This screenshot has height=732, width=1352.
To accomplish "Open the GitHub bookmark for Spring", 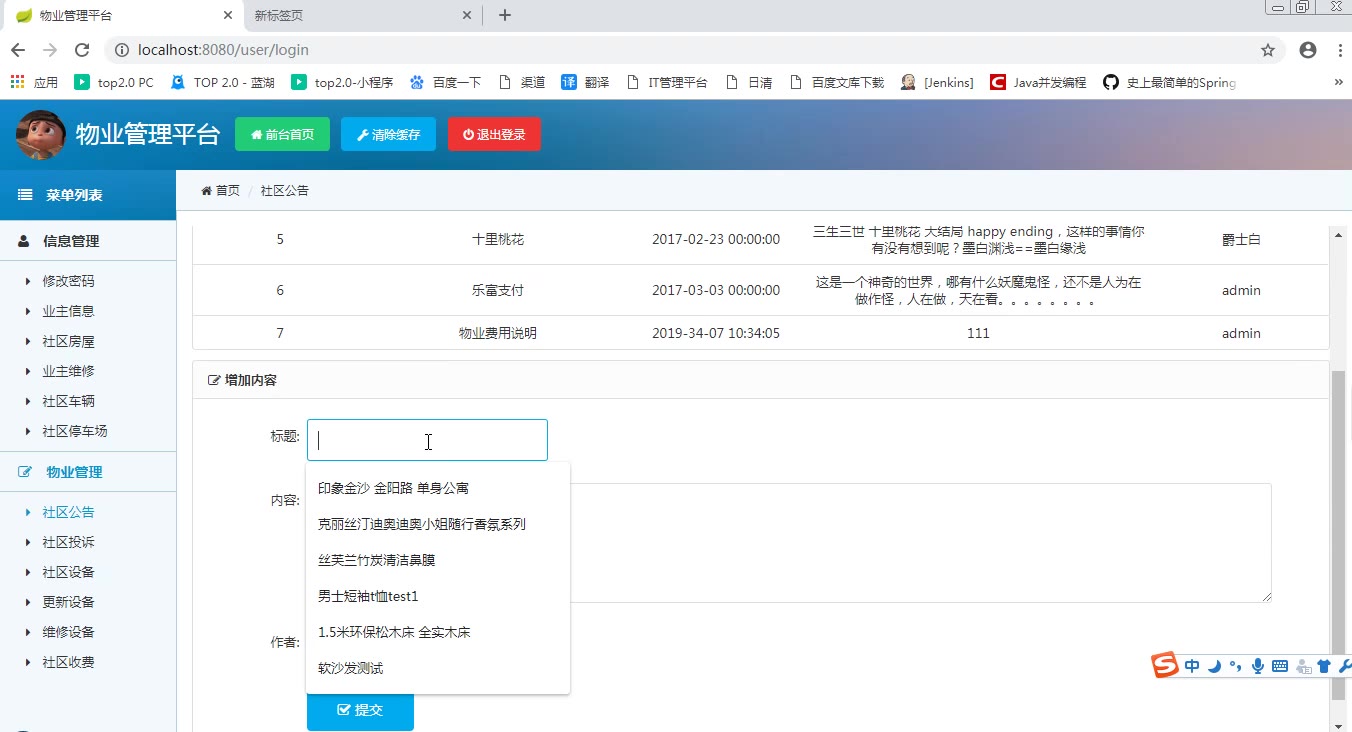I will pyautogui.click(x=1170, y=83).
